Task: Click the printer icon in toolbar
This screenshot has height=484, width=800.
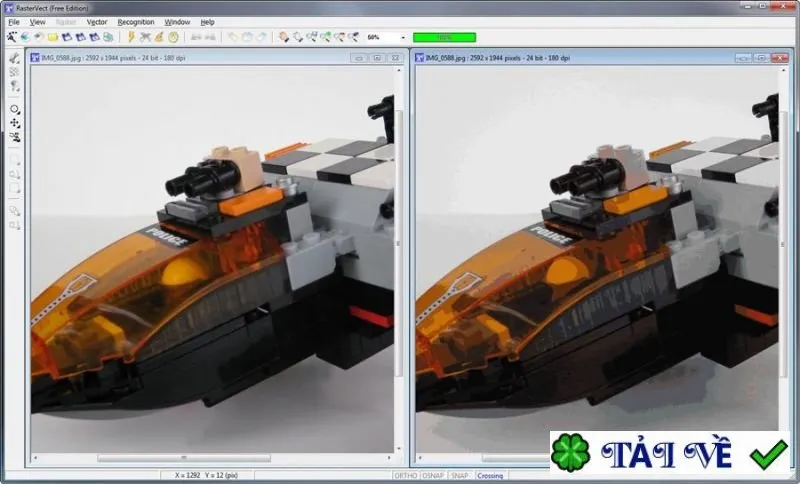Action: click(x=108, y=37)
